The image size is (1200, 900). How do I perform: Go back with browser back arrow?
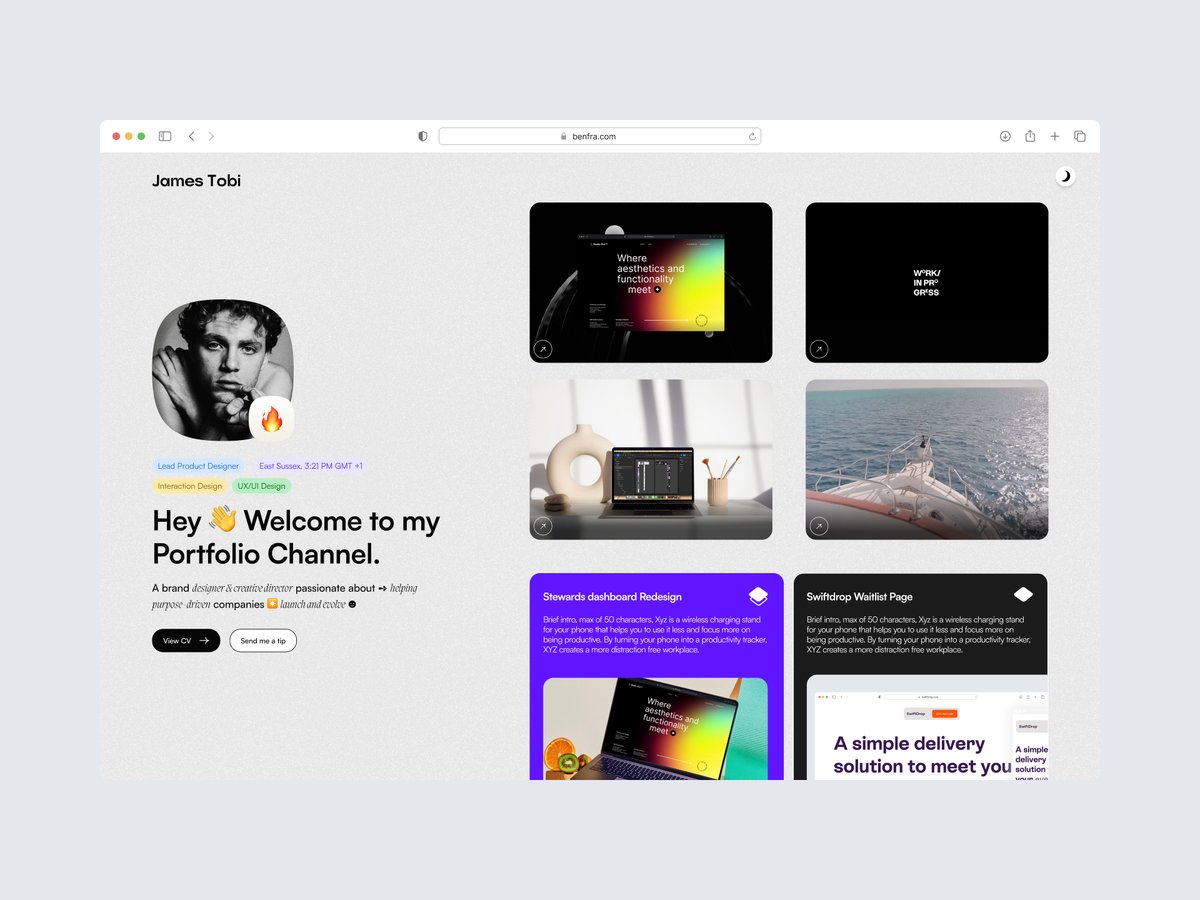[x=191, y=136]
